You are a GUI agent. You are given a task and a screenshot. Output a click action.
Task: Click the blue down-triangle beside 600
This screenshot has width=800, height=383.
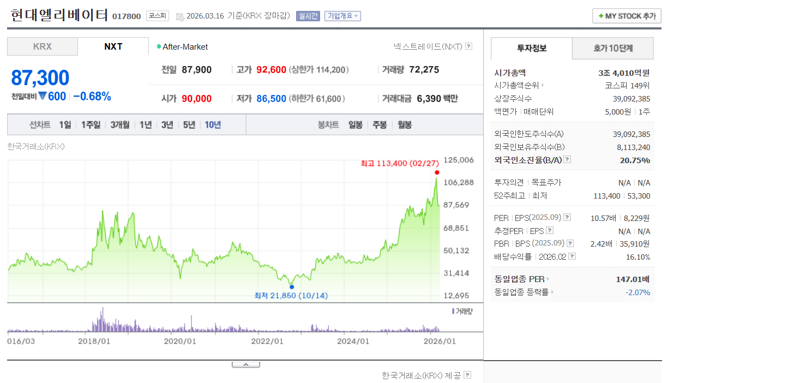click(x=42, y=96)
